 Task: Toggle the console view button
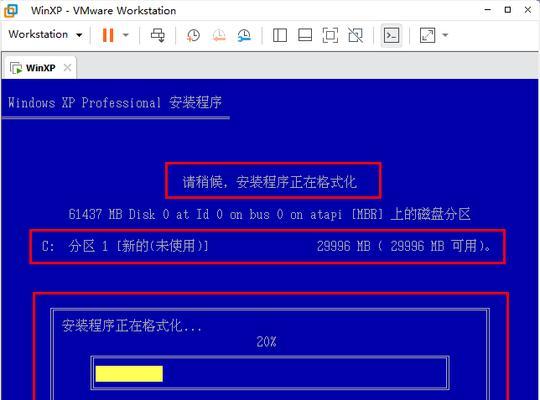click(392, 35)
